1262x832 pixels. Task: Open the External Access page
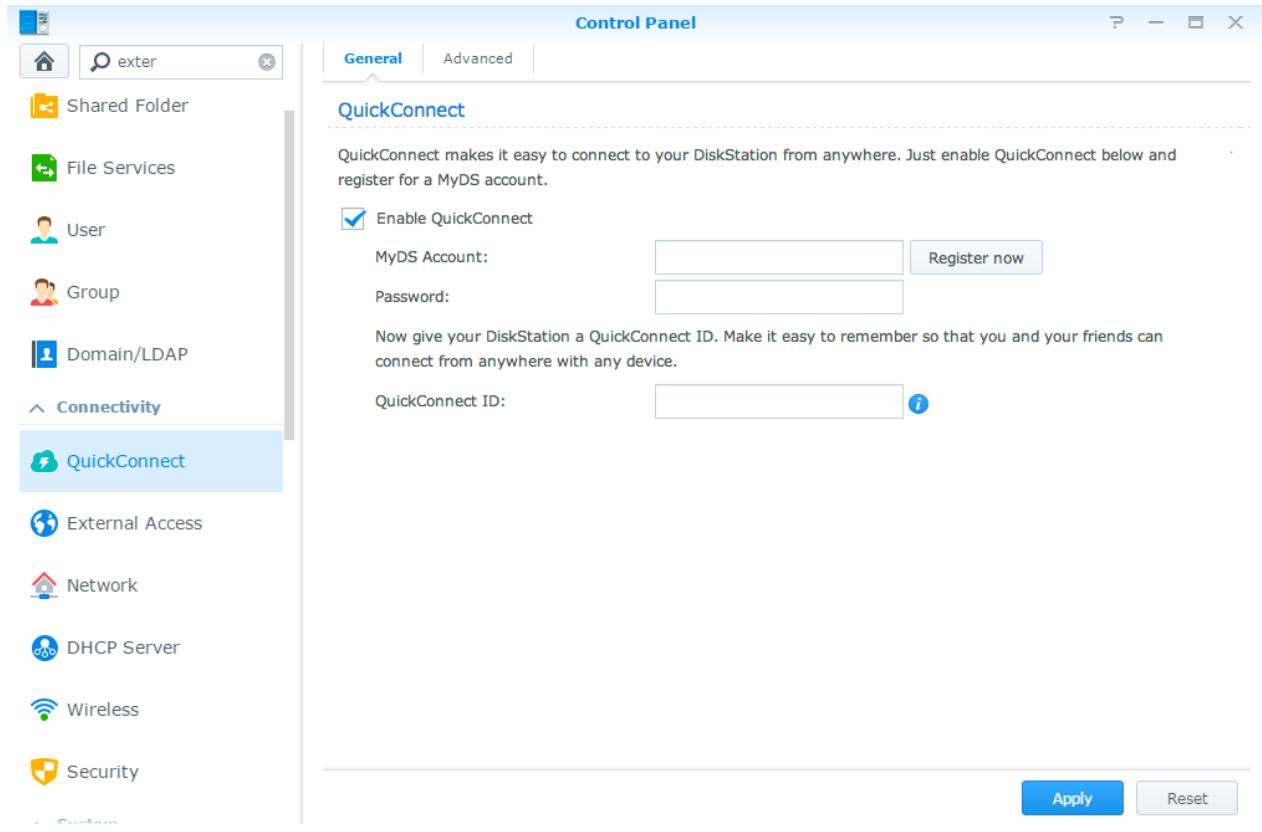click(x=151, y=523)
